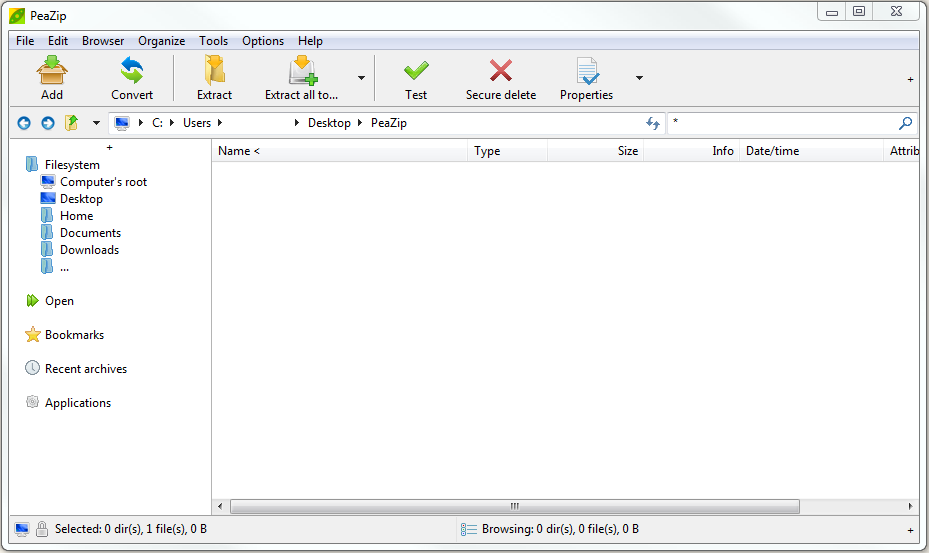
Task: Click the 'Selected: 0 dir(s), 1 file(s), 0 B' status text
Action: [131, 529]
